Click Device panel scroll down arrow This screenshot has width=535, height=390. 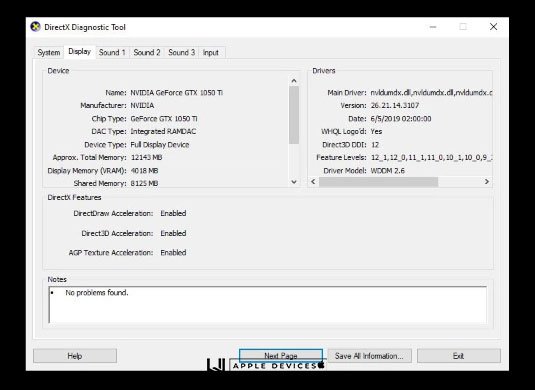click(294, 182)
